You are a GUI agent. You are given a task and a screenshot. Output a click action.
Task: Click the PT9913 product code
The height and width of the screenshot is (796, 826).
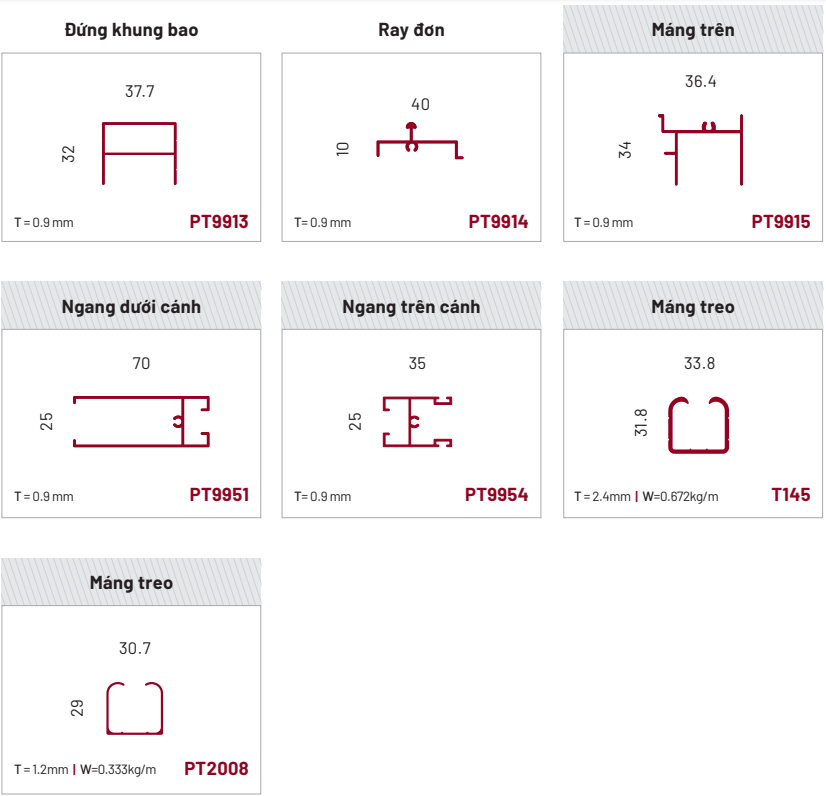coord(219,222)
